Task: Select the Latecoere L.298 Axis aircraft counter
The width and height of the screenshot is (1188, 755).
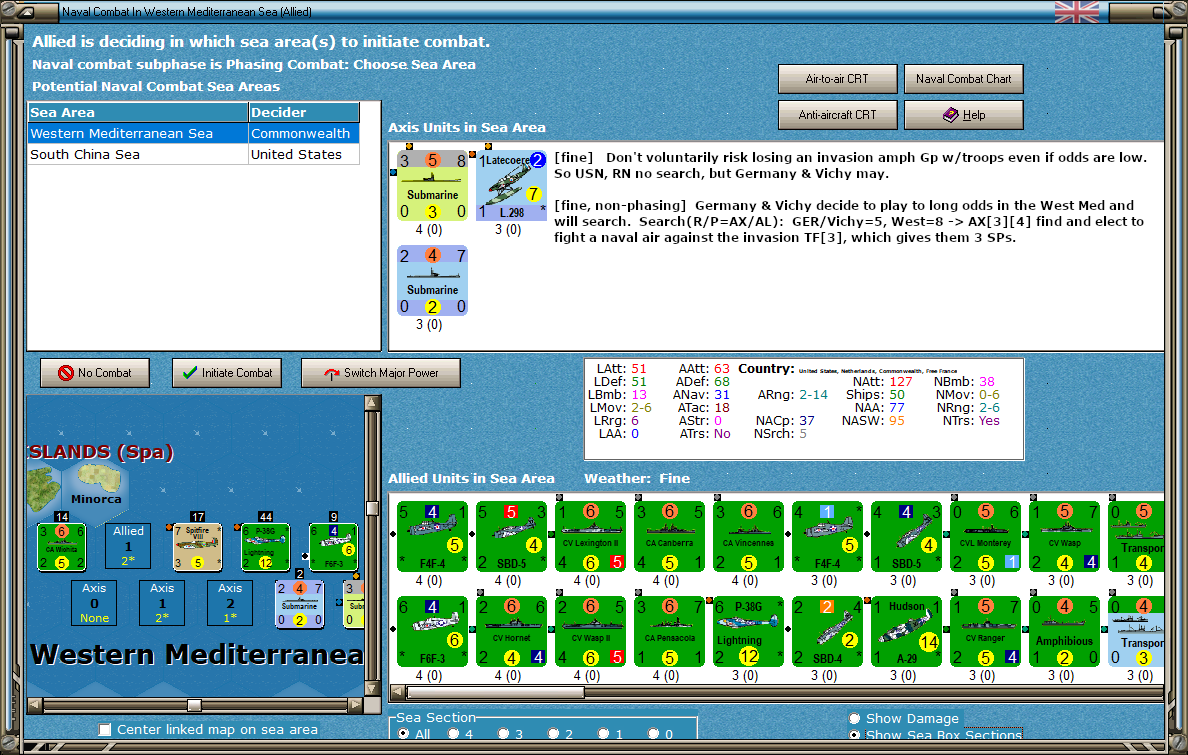Action: click(x=511, y=185)
